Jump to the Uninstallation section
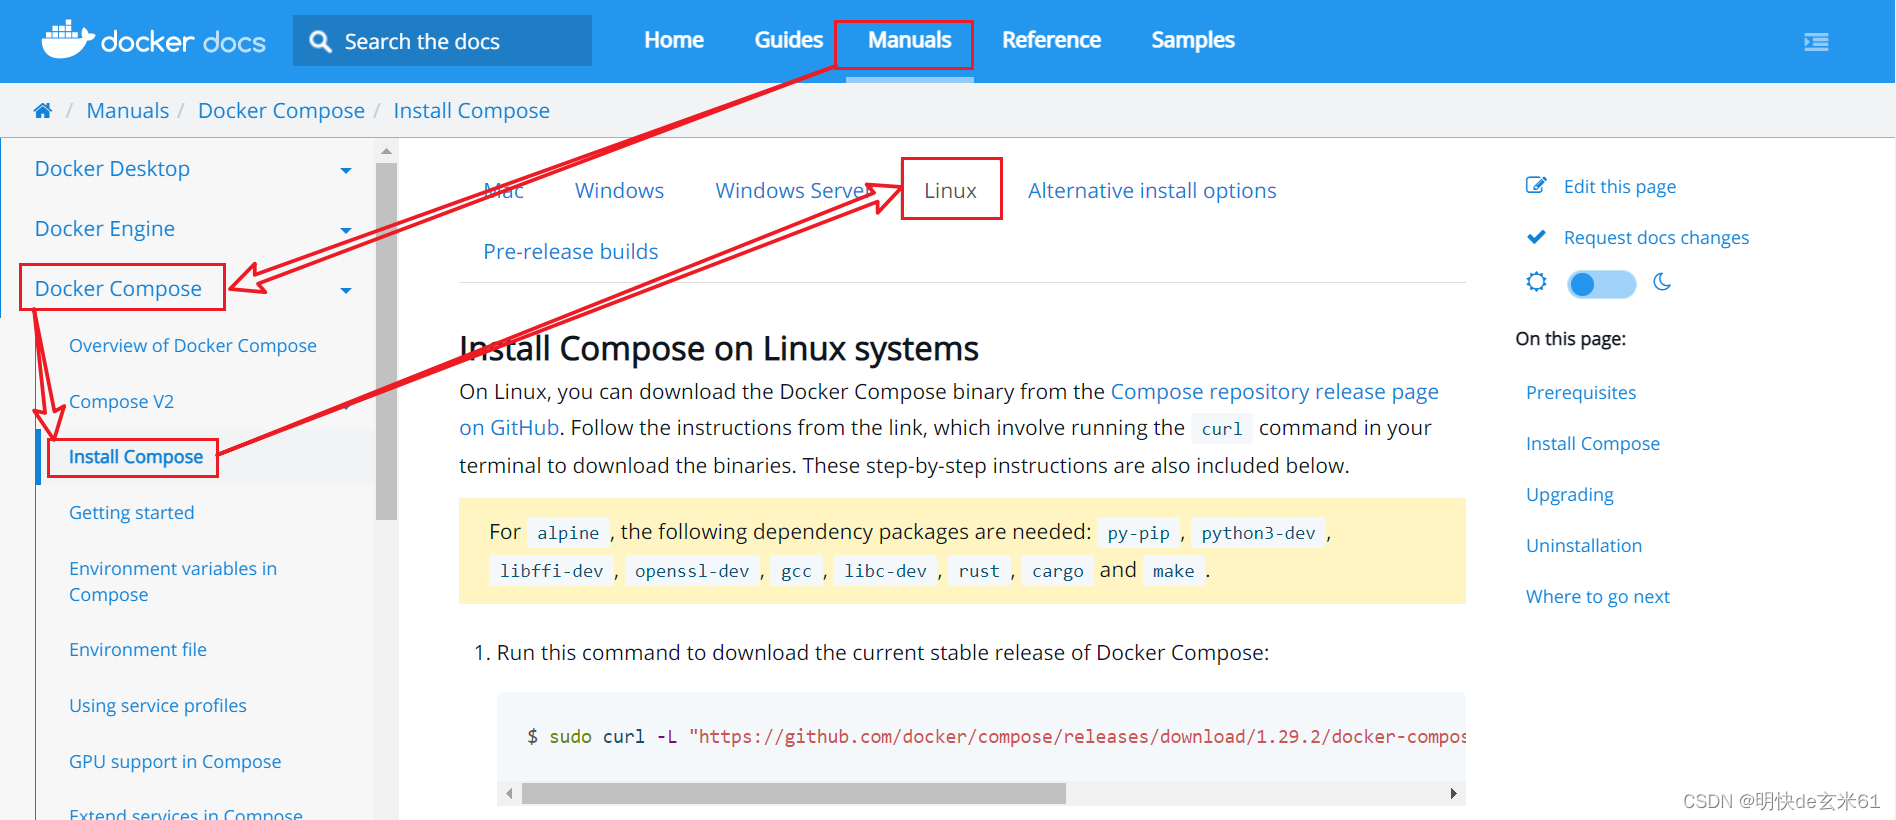Screen dimensions: 1896x820 (1584, 546)
